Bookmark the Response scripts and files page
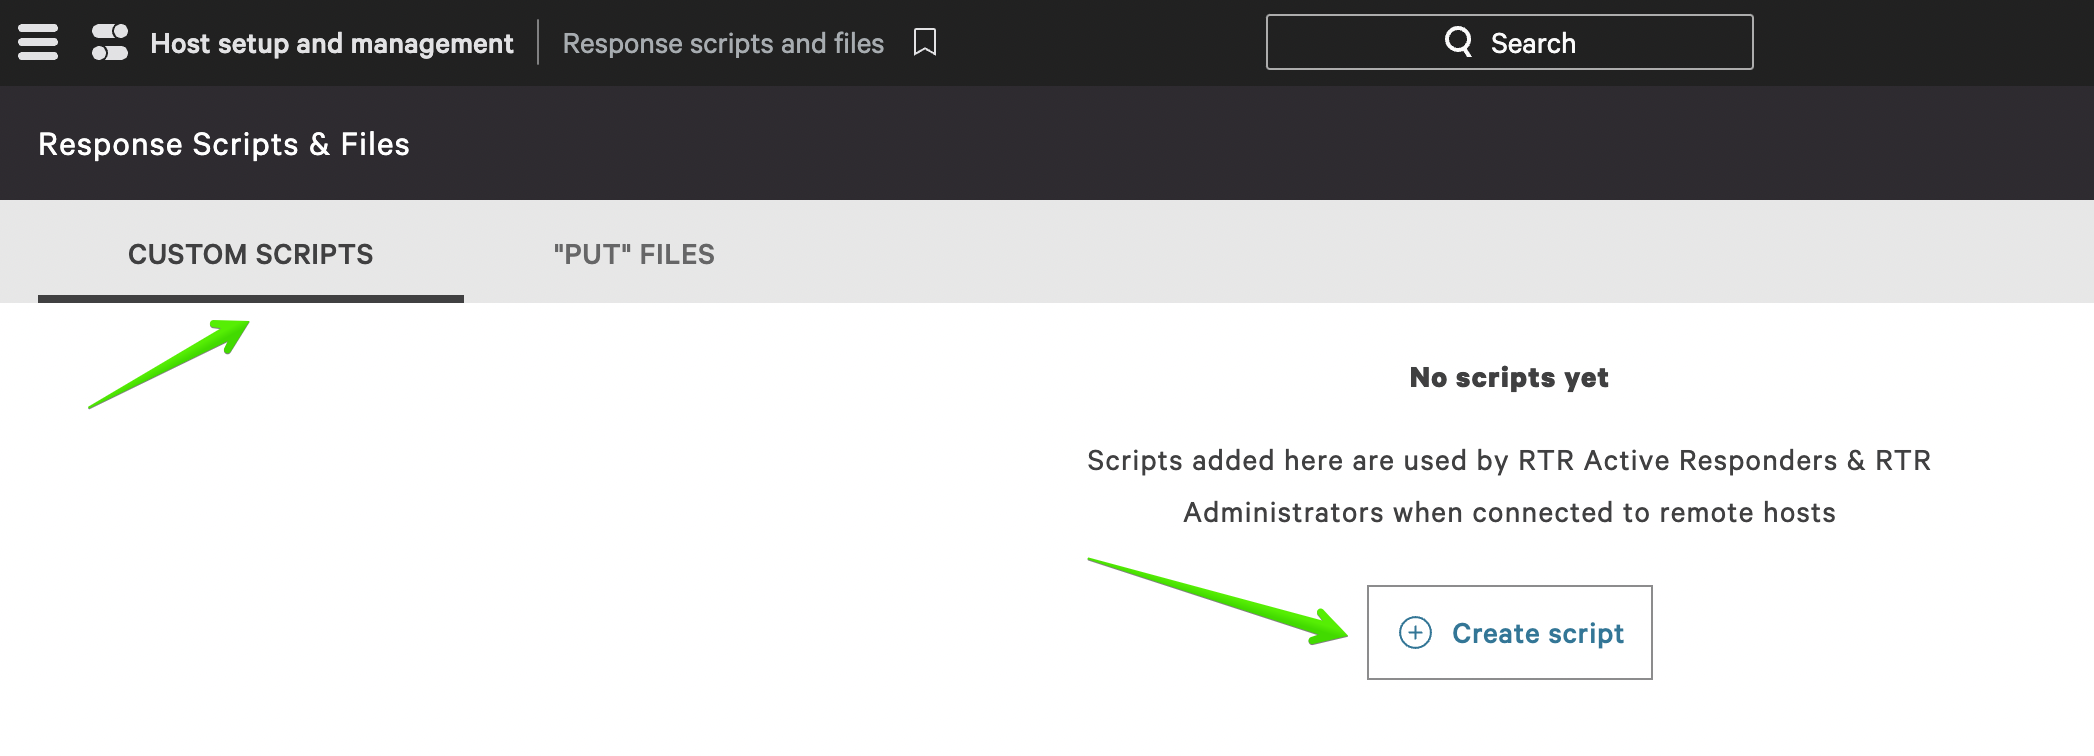The width and height of the screenshot is (2094, 756). coord(925,42)
